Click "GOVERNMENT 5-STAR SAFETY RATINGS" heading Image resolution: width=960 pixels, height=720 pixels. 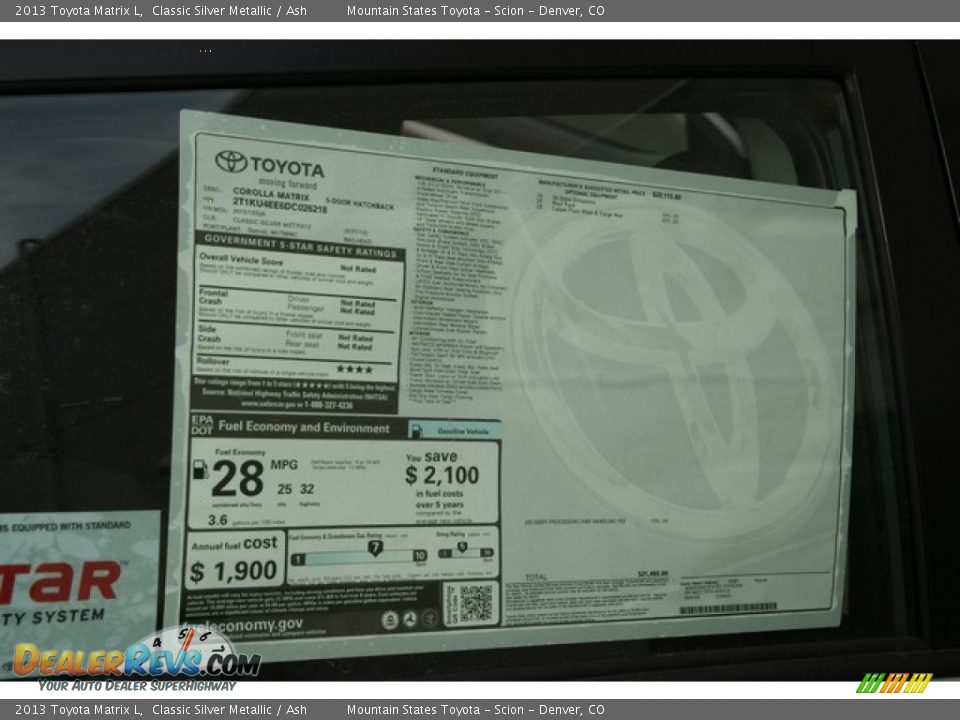(x=300, y=246)
